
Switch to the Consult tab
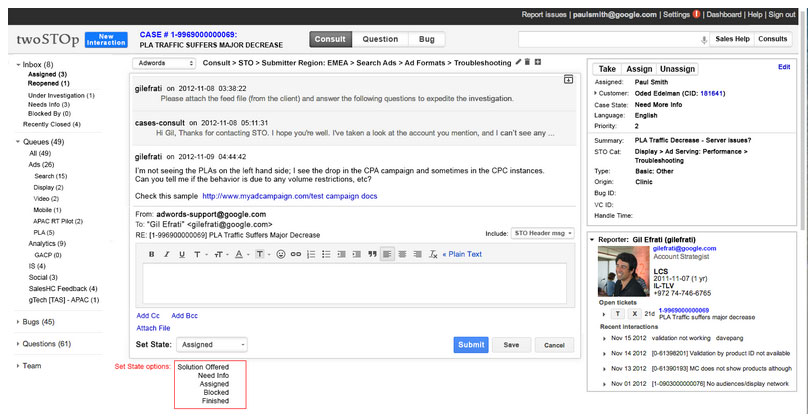click(330, 39)
